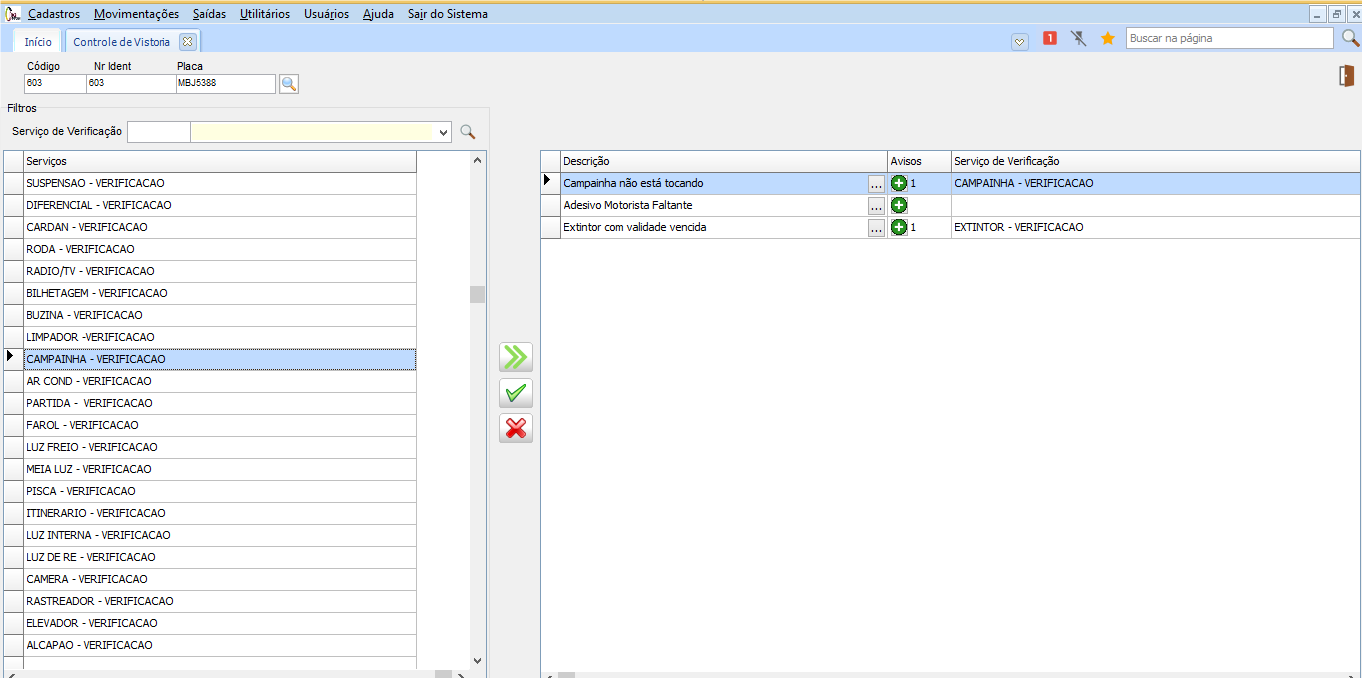Select FAROL - VERIFICACAO row
The image size is (1362, 678).
(x=219, y=425)
